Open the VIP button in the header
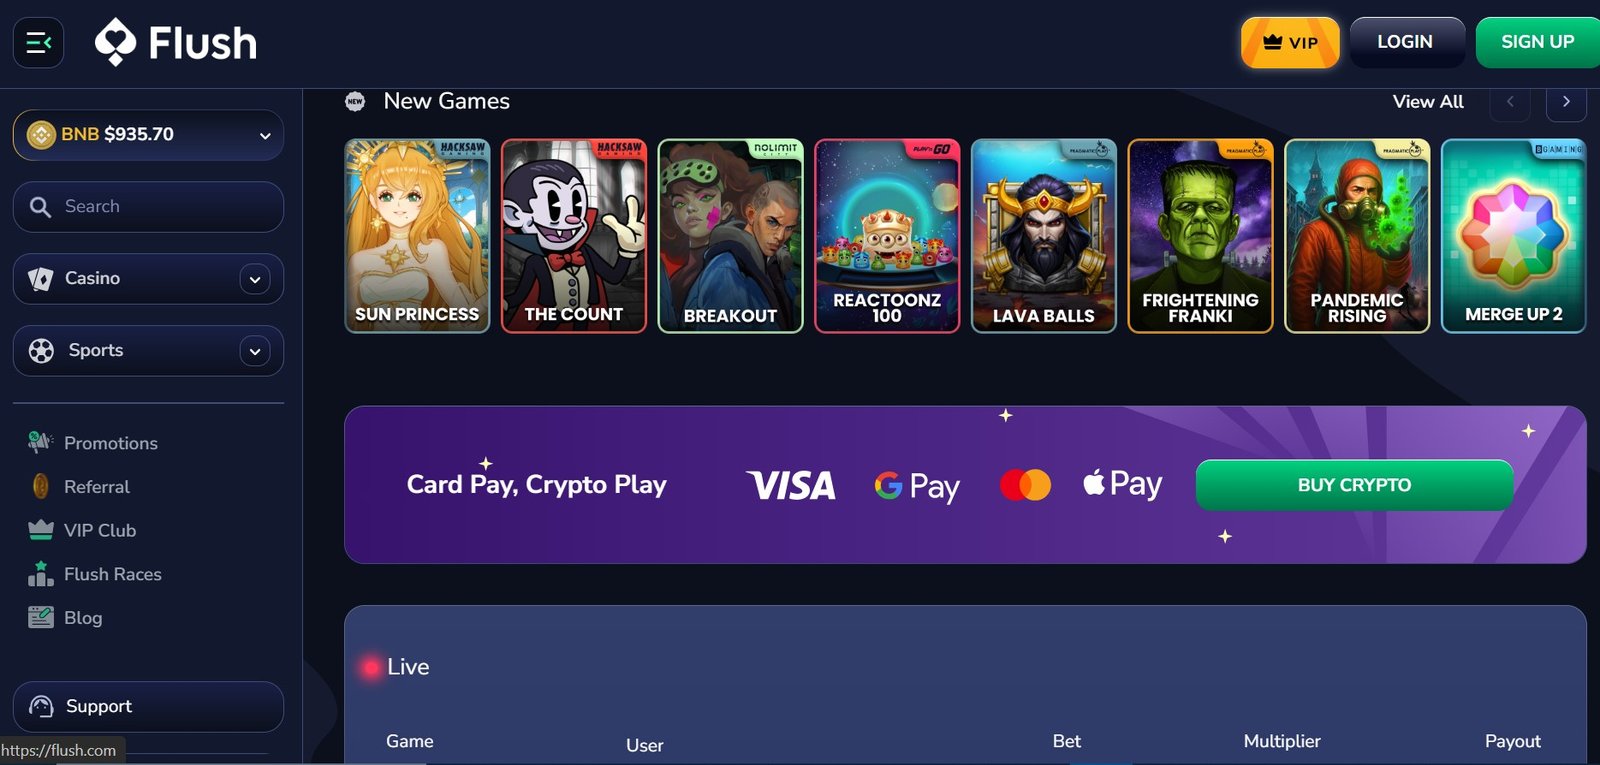The height and width of the screenshot is (765, 1600). click(1290, 42)
